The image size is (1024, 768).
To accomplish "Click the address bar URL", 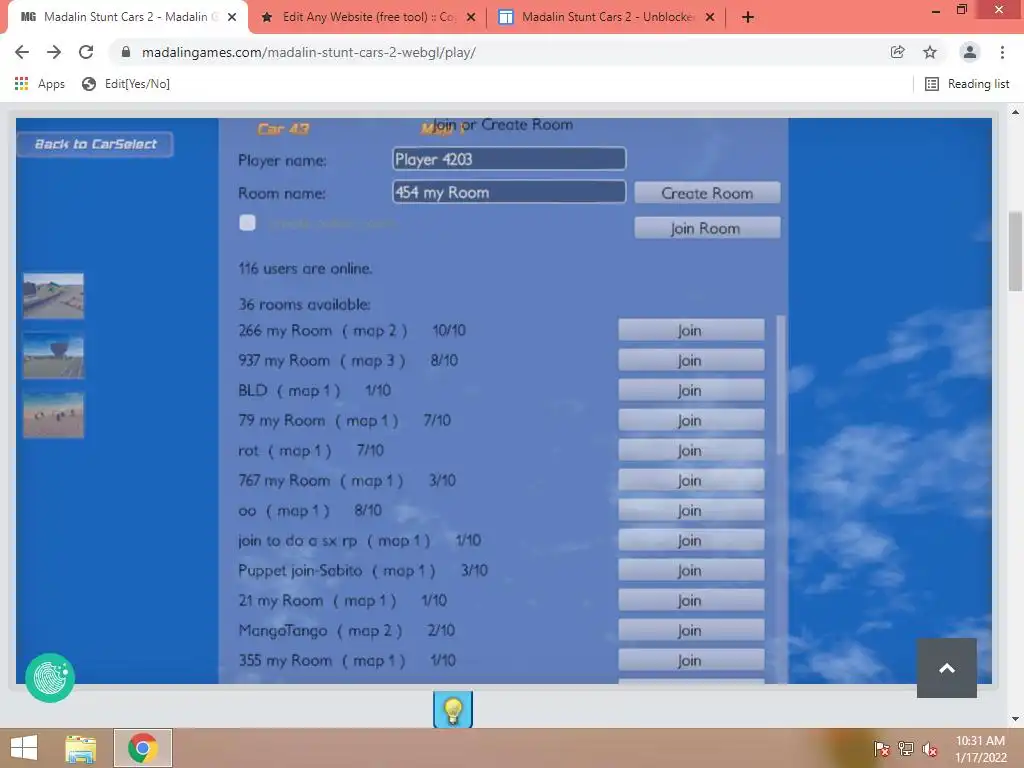I will coord(308,52).
